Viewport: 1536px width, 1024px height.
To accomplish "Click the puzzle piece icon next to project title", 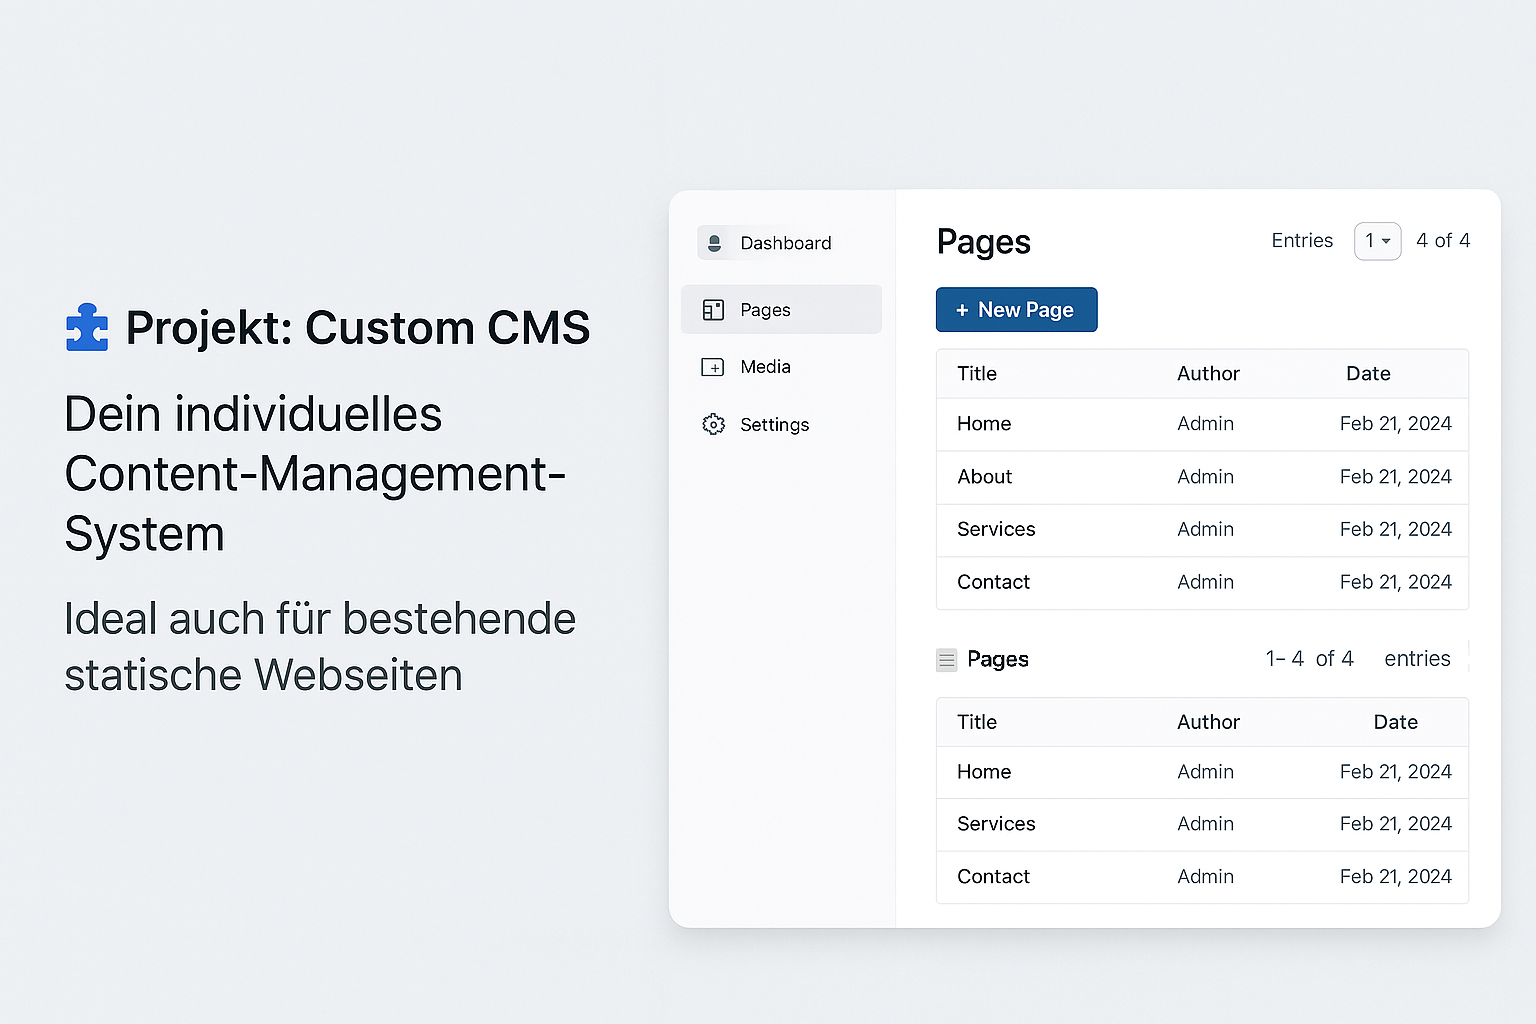I will click(x=86, y=327).
